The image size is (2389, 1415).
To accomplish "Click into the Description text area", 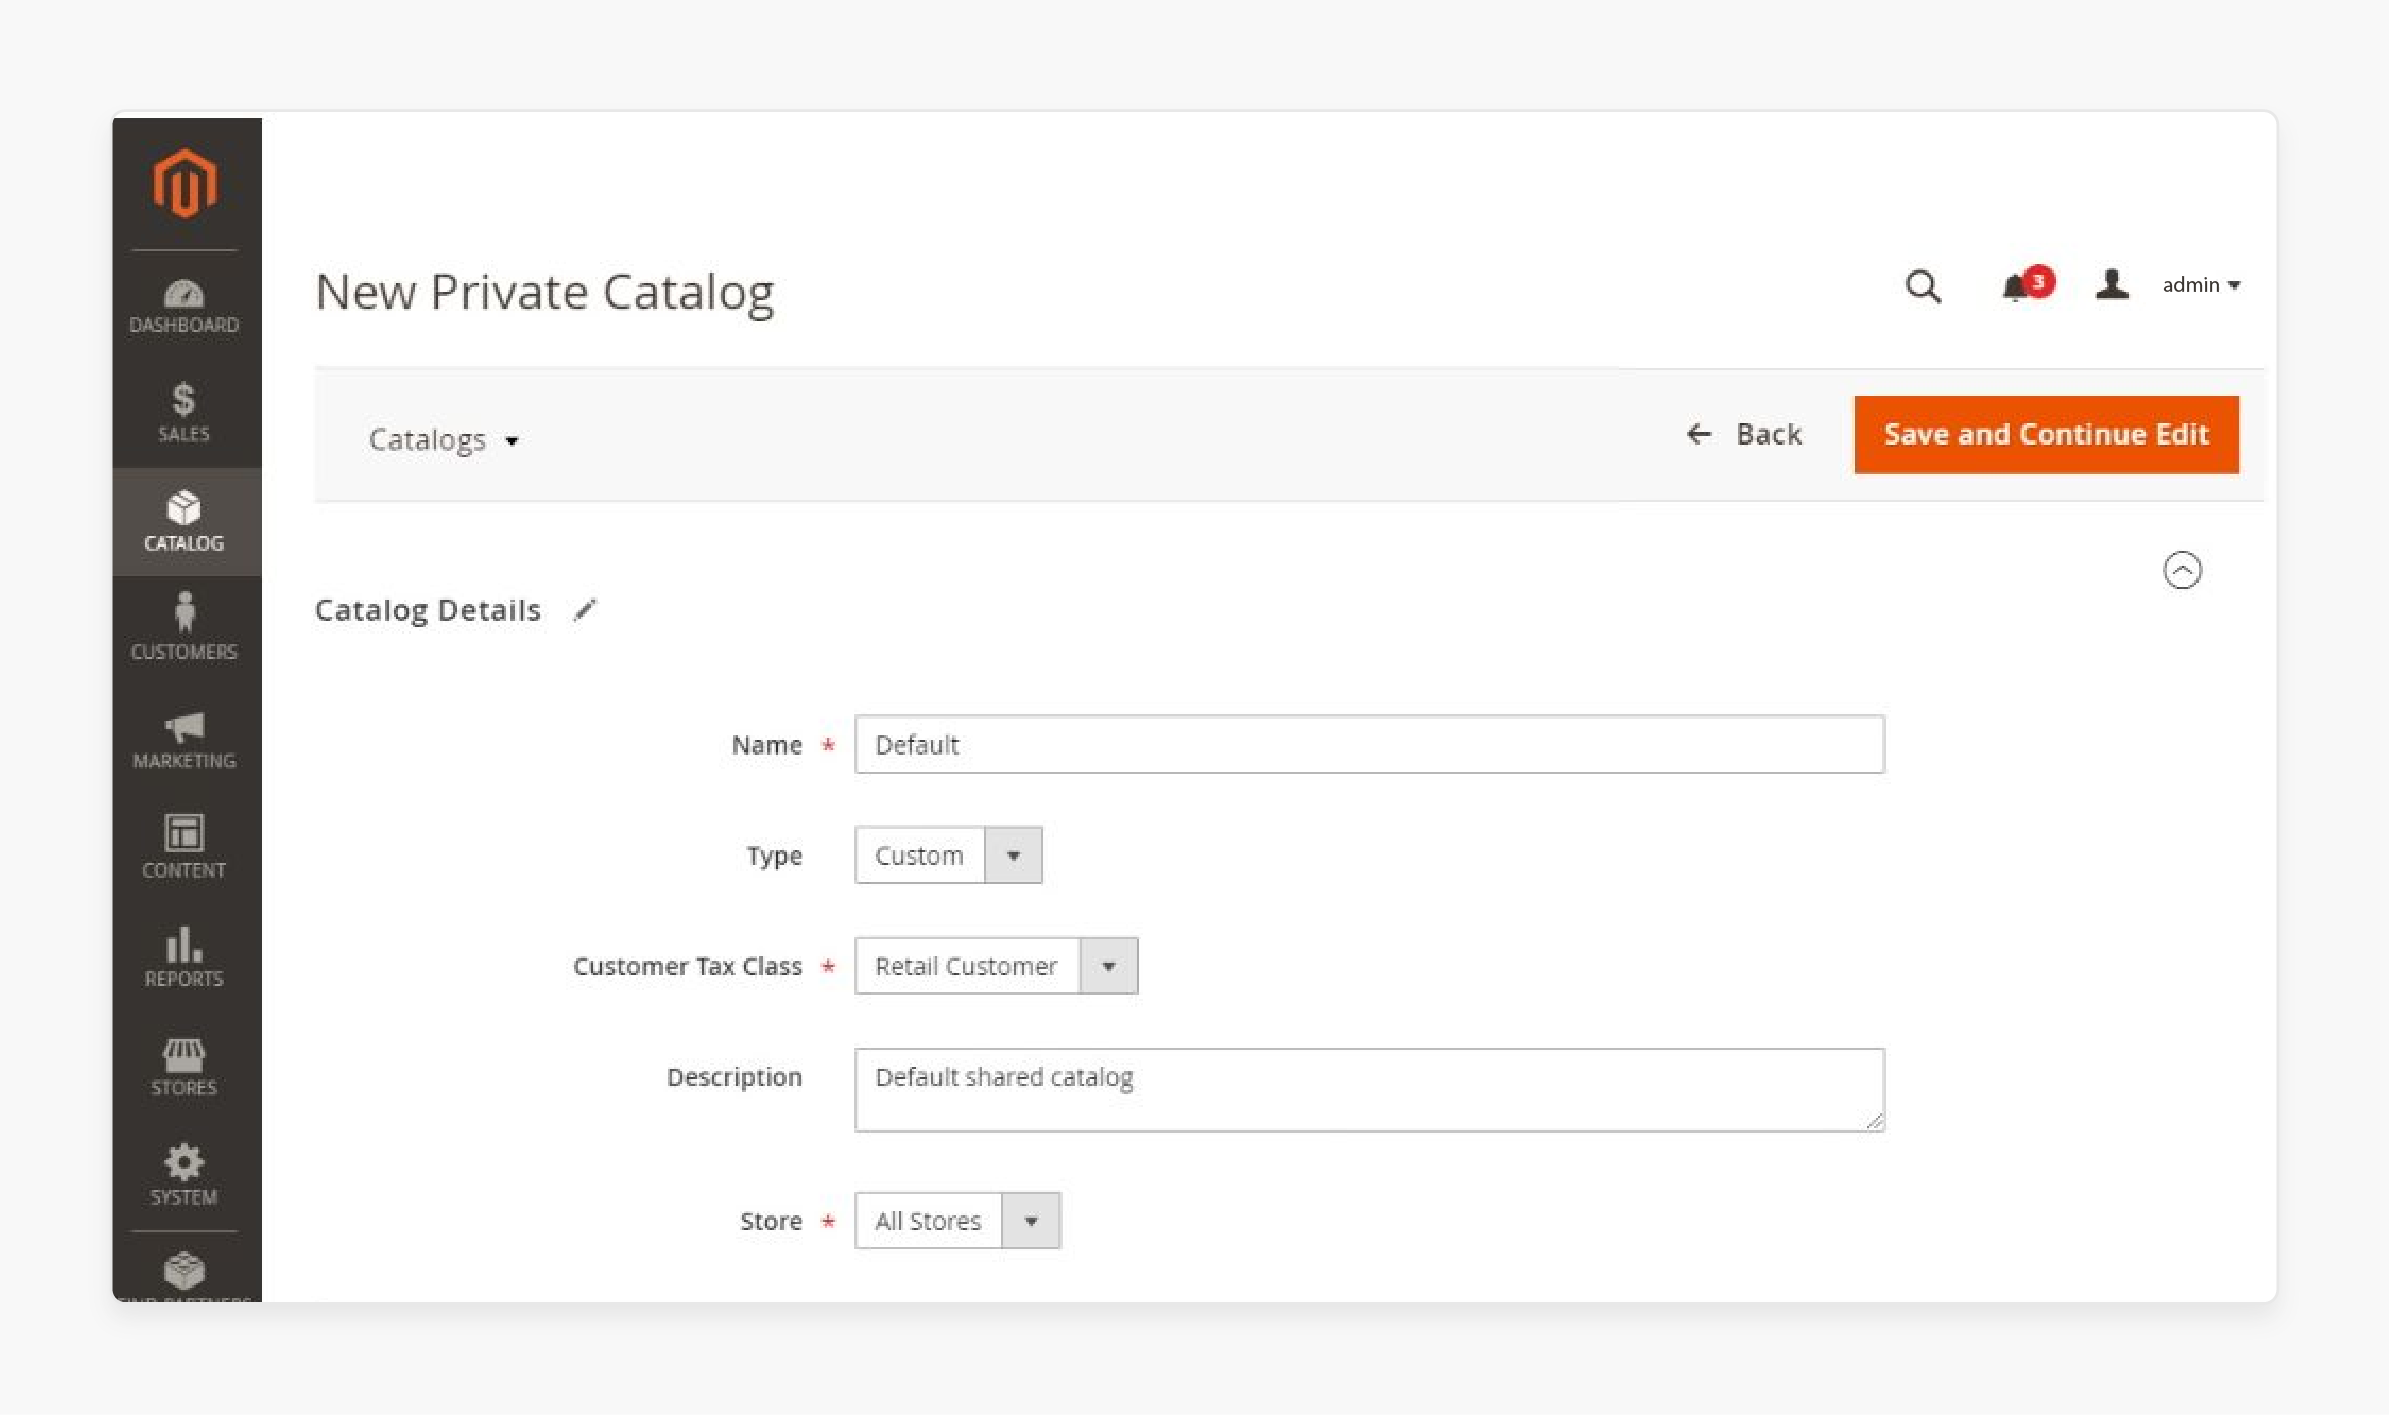I will (x=1369, y=1090).
